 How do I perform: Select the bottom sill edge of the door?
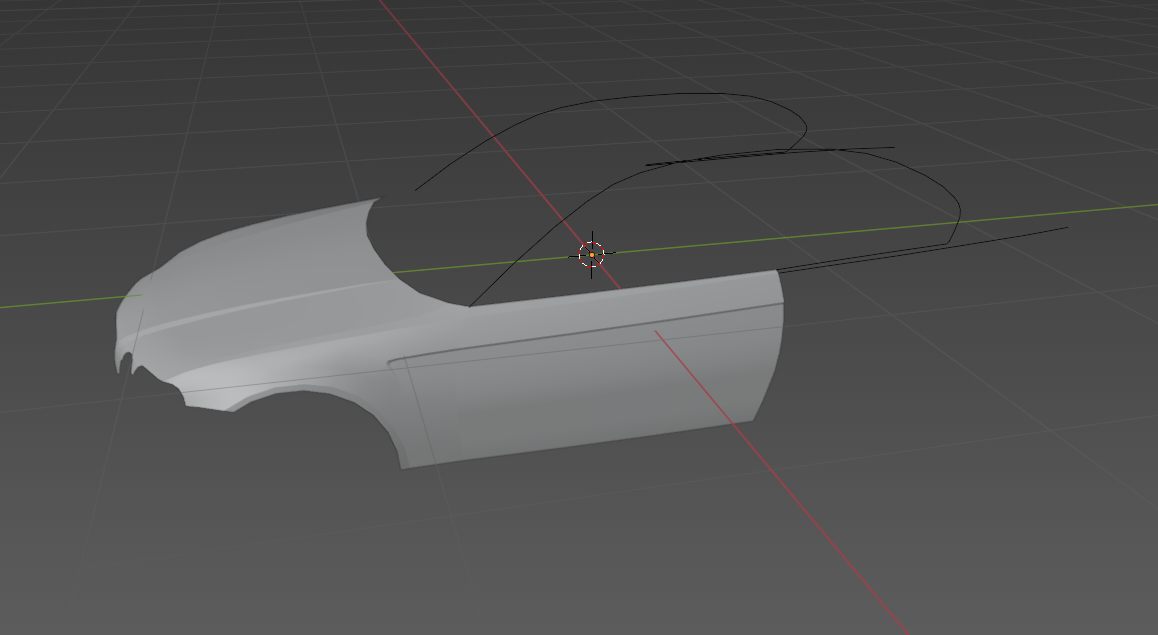[x=576, y=445]
